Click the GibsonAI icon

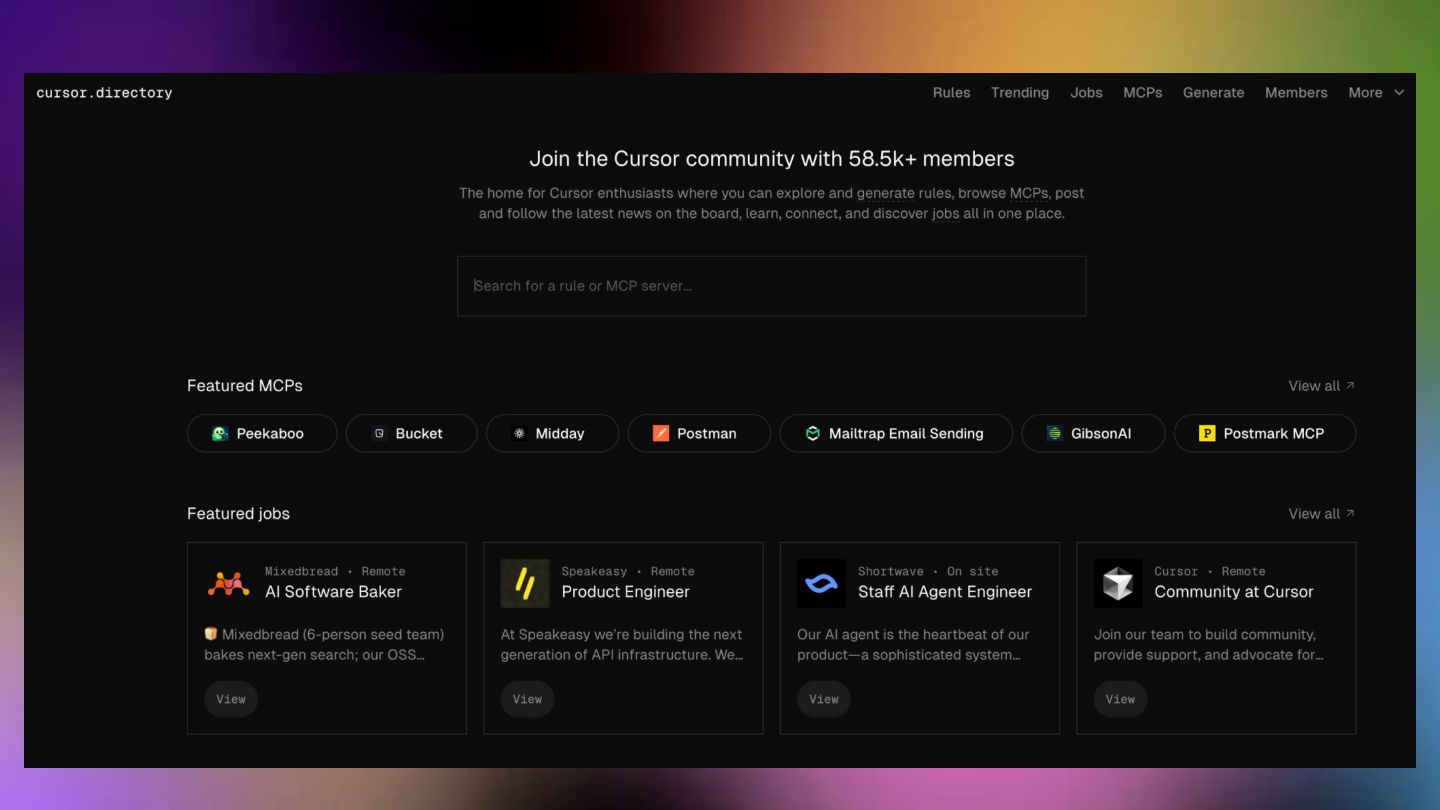1054,433
